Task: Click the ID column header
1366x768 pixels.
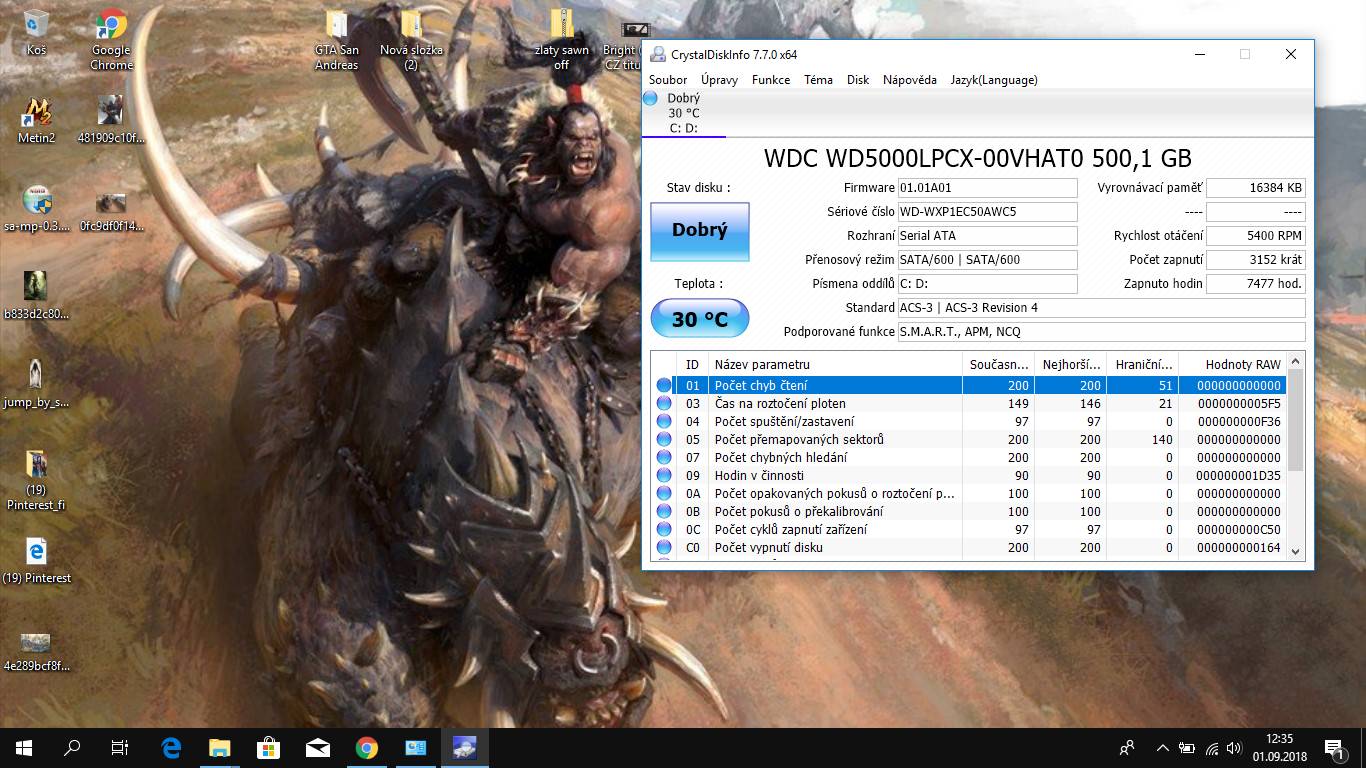Action: click(692, 364)
